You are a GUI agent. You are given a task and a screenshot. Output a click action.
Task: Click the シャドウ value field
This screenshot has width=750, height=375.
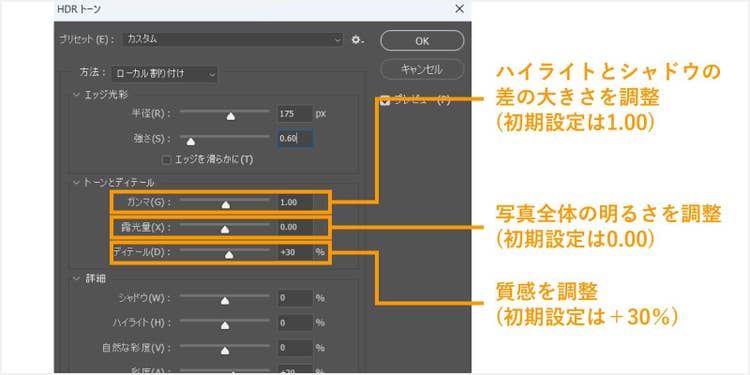coord(295,298)
